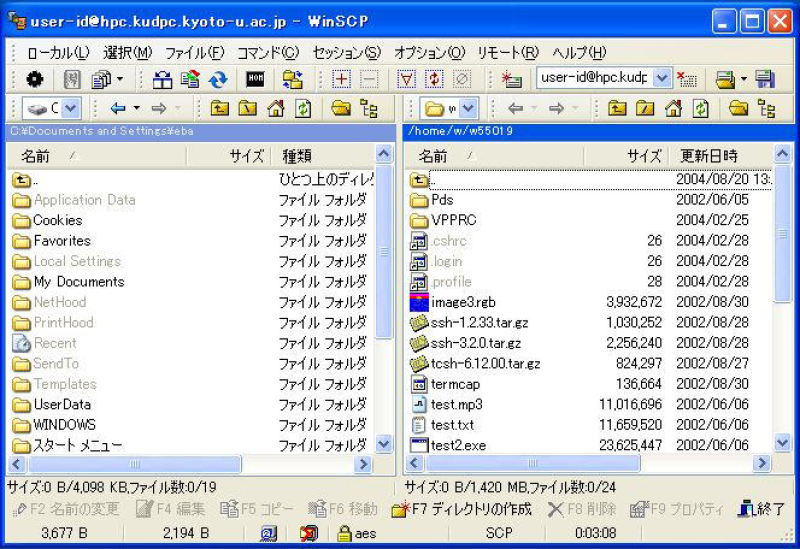Viewport: 800px width, 549px height.
Task: Refresh the local panel listing
Action: 303,108
